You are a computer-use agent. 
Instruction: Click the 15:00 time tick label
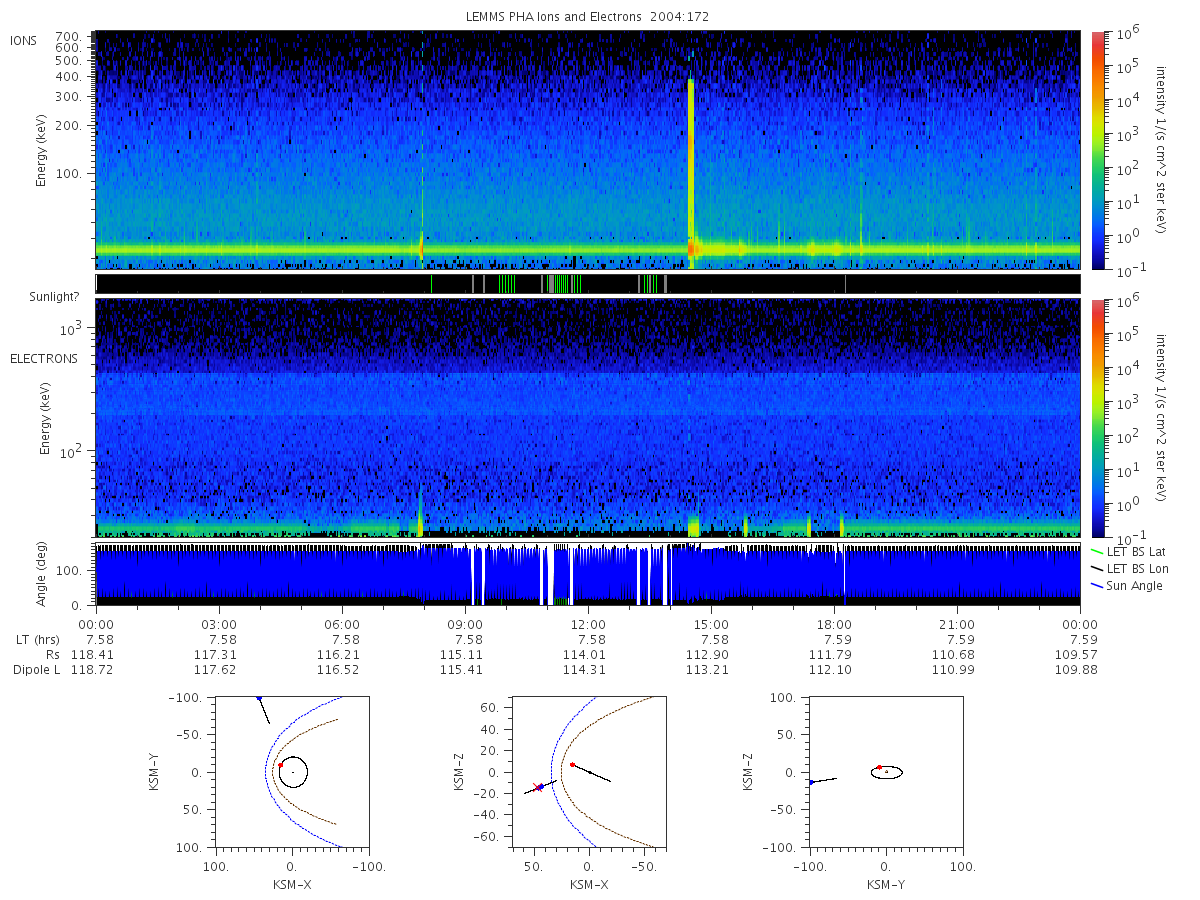[712, 624]
